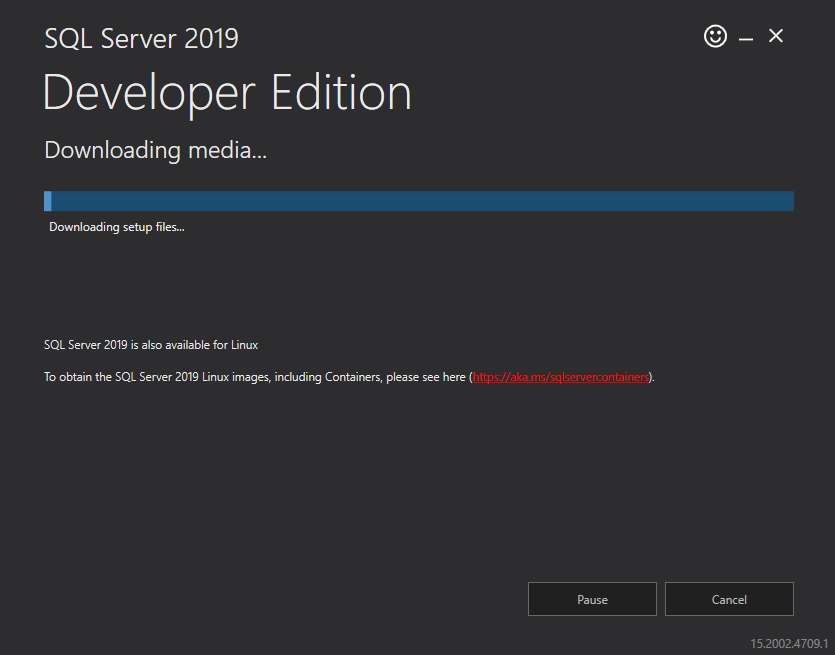Close the SQL Server 2019 installer
Image resolution: width=835 pixels, height=655 pixels.
(776, 37)
